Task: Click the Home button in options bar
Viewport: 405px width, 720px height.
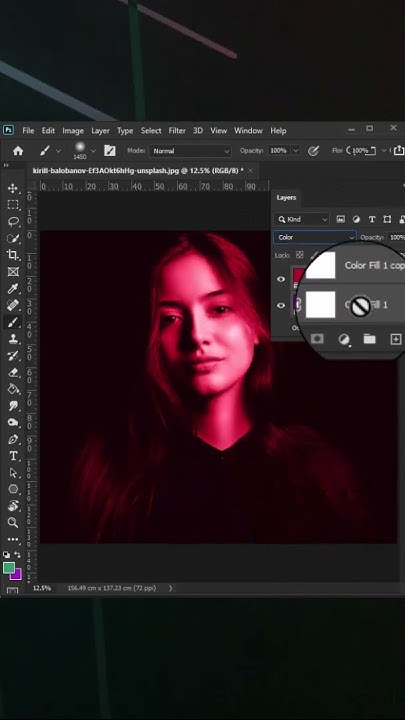Action: coord(18,151)
